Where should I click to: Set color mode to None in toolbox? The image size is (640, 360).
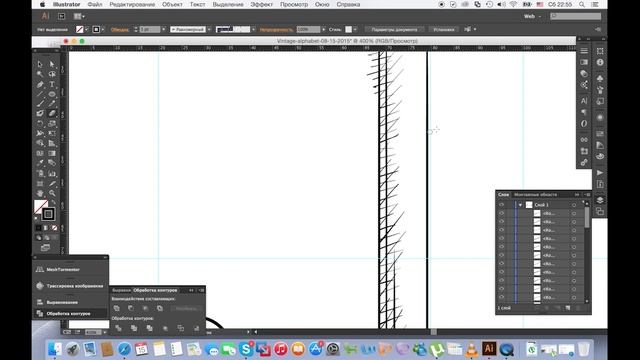coord(54,228)
